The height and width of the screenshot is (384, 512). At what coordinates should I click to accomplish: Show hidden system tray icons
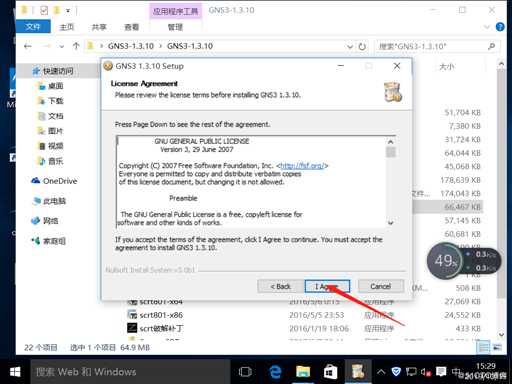tap(381, 371)
